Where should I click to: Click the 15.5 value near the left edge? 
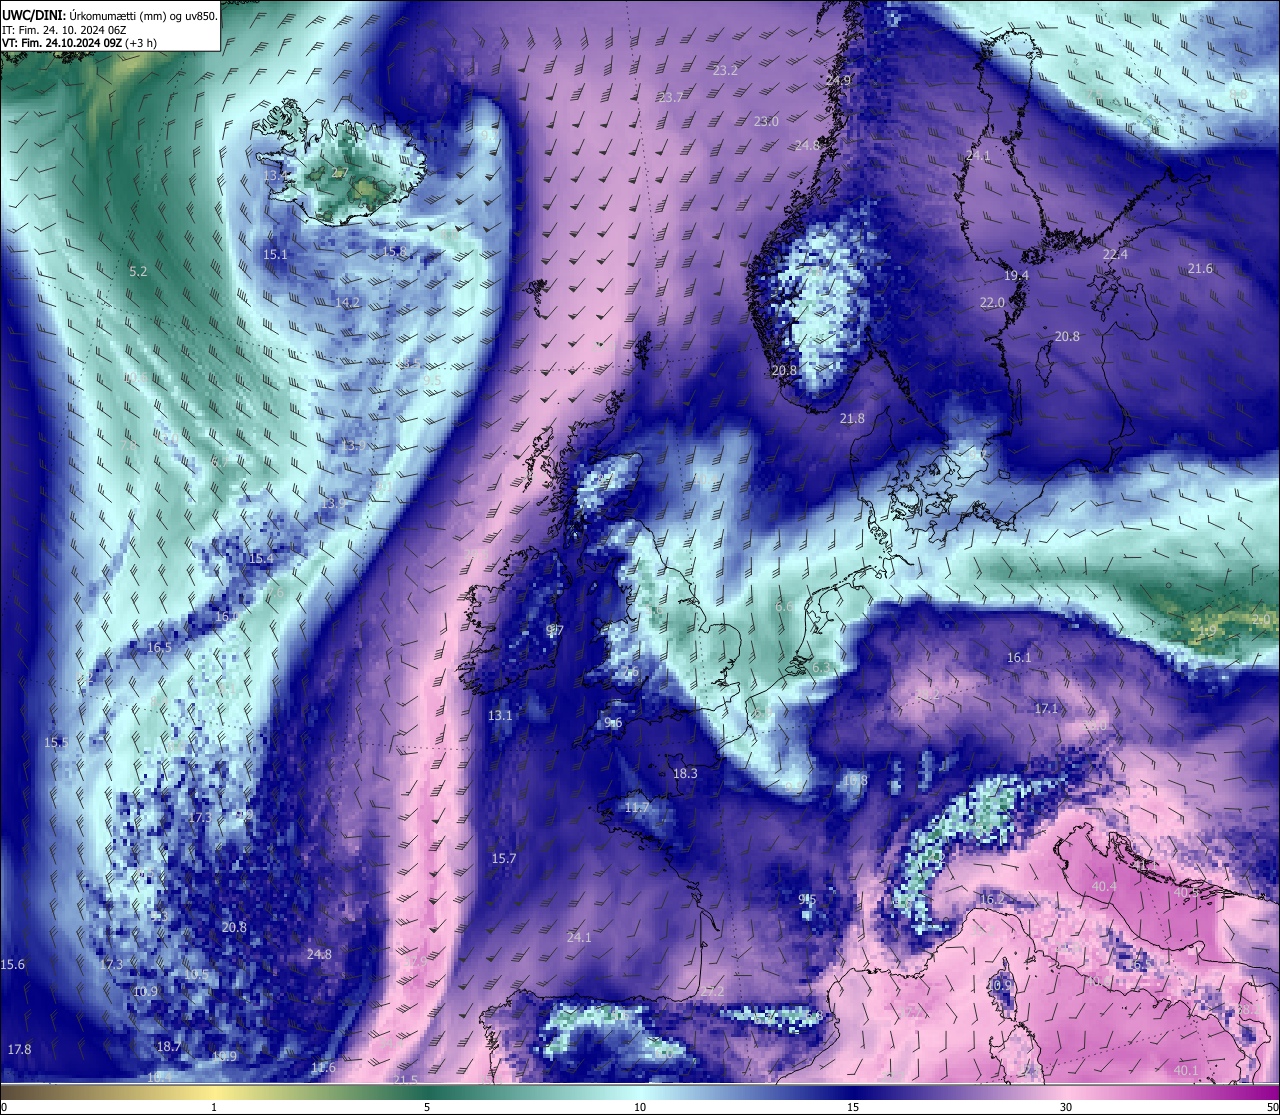coord(56,742)
